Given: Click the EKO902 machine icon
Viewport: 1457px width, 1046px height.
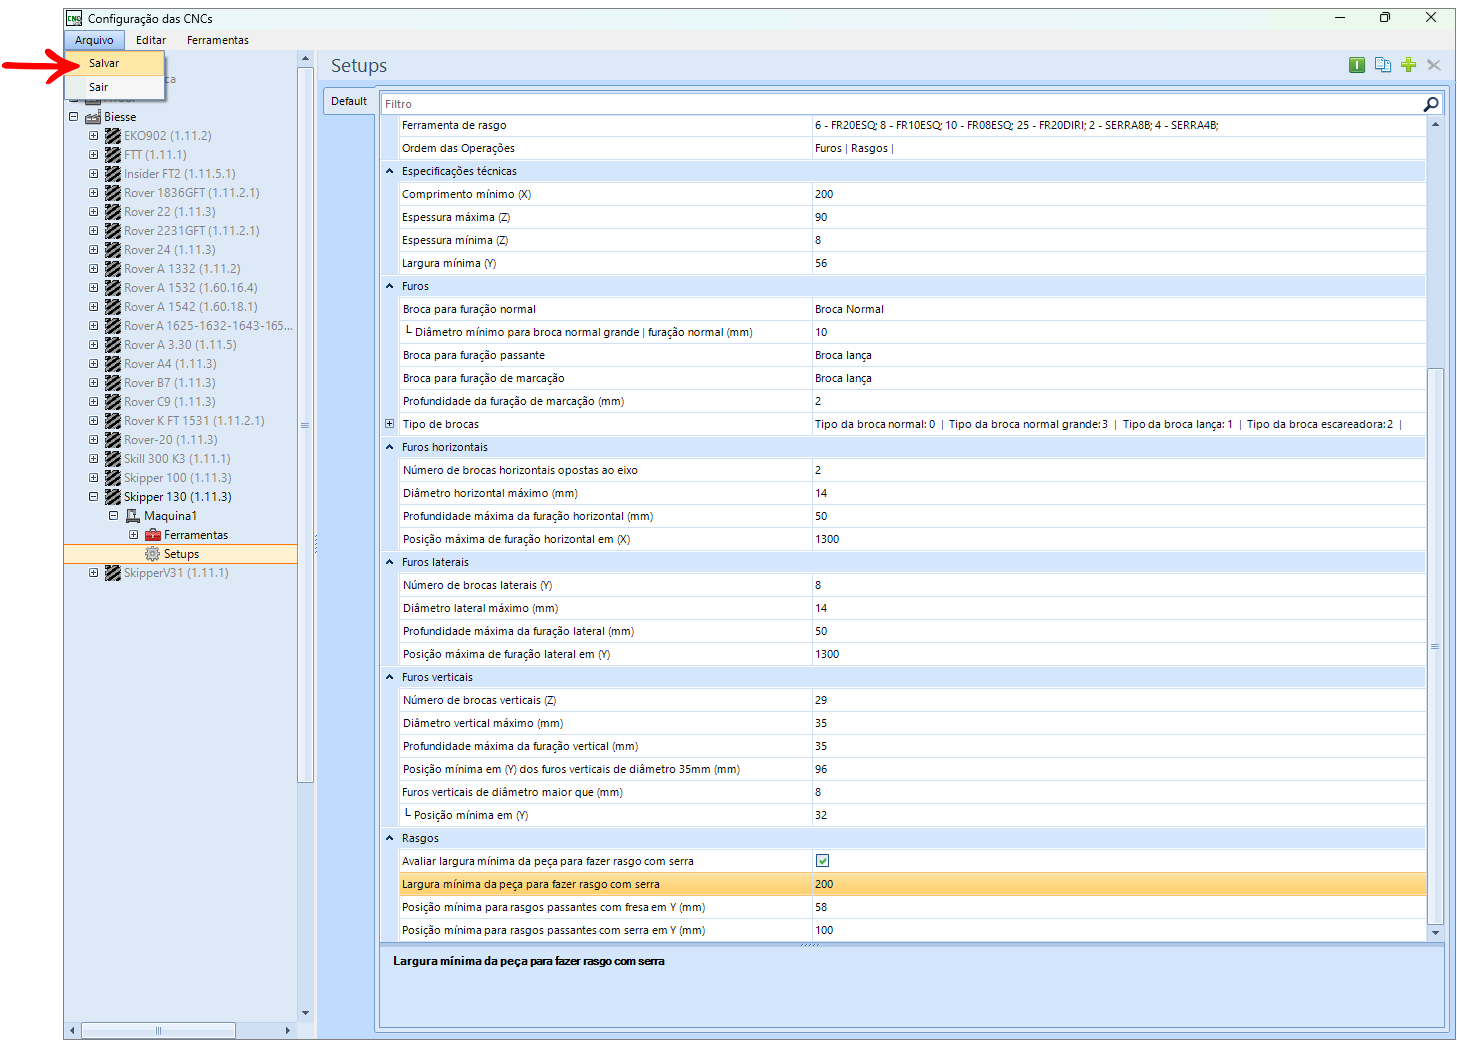Looking at the screenshot, I should pos(113,136).
